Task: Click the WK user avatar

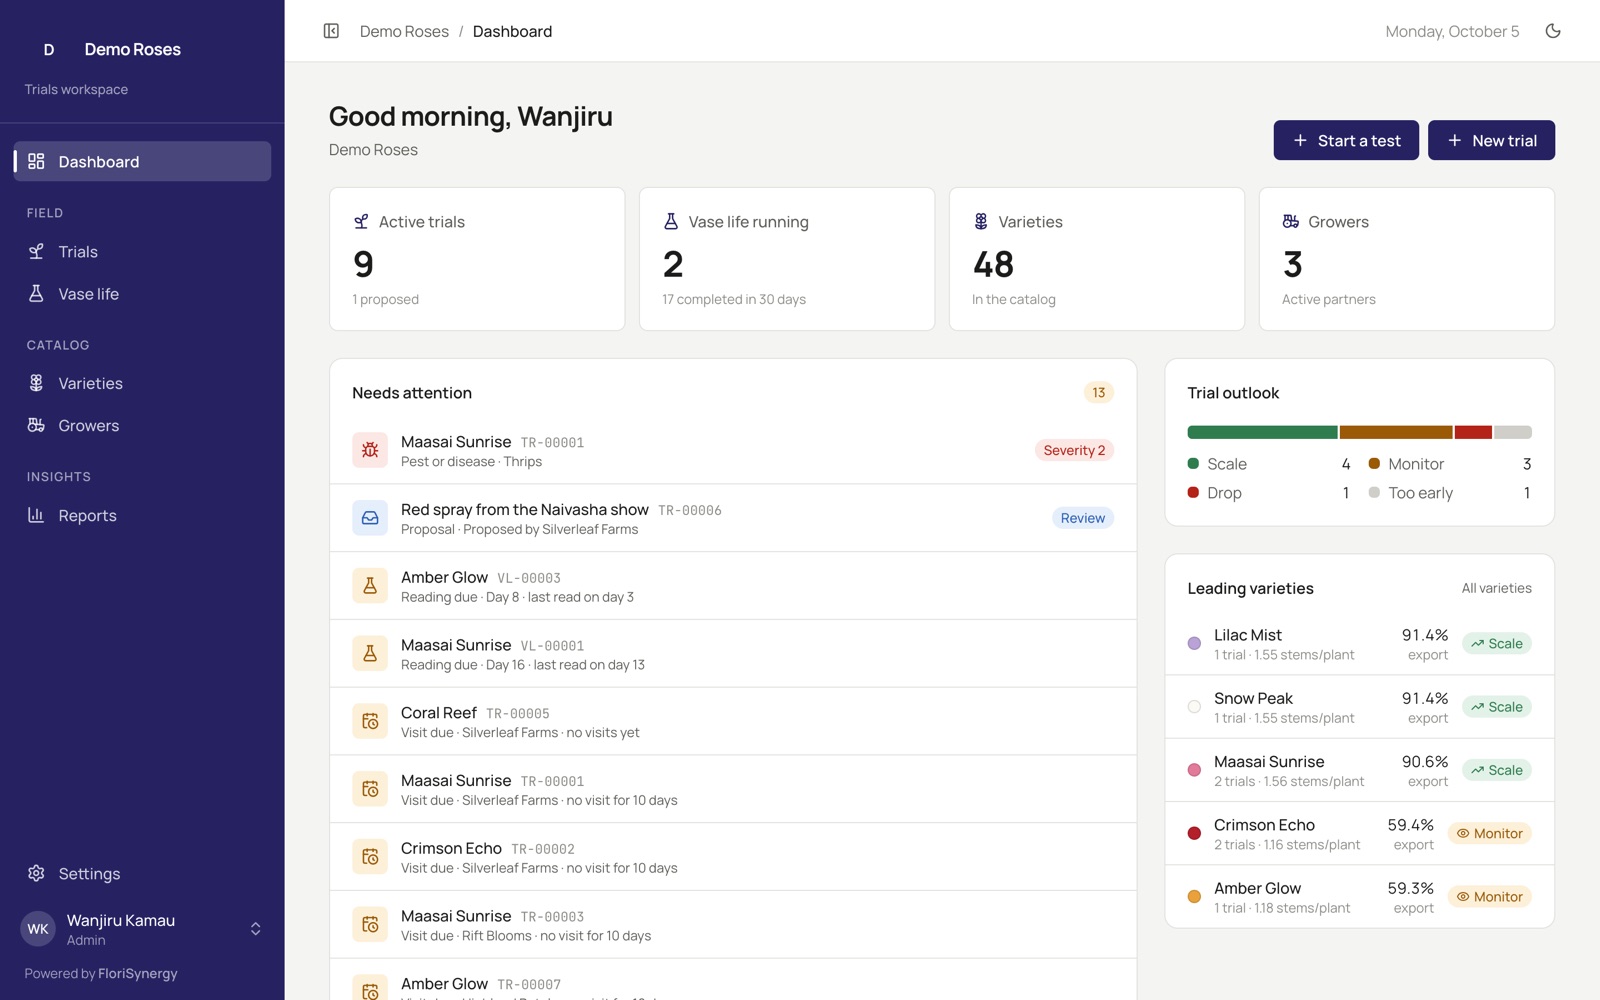Action: click(38, 929)
